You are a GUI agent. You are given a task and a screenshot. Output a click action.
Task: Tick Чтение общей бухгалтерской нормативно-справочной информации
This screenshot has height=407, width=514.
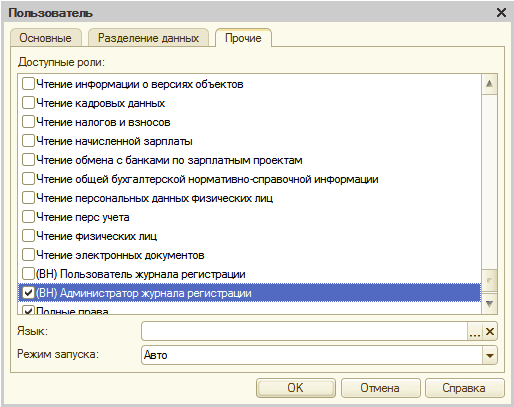(28, 179)
